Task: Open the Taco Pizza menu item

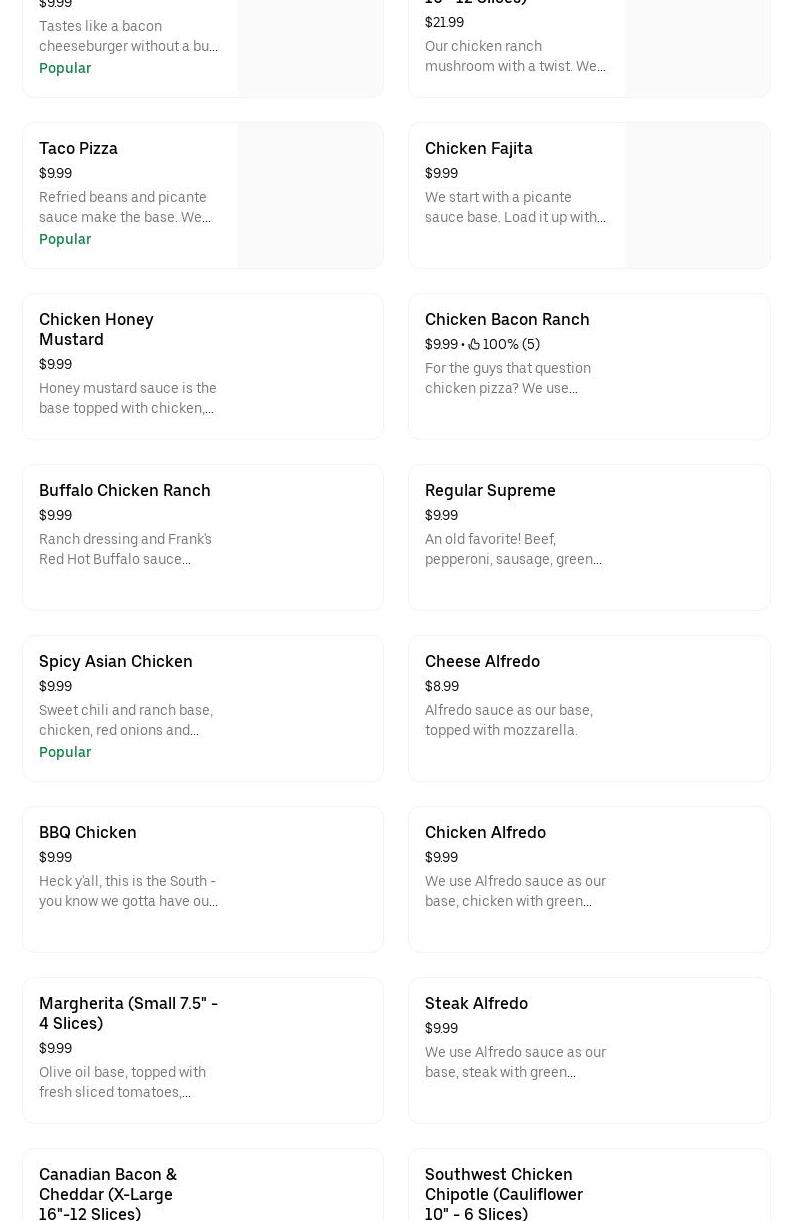Action: click(203, 195)
